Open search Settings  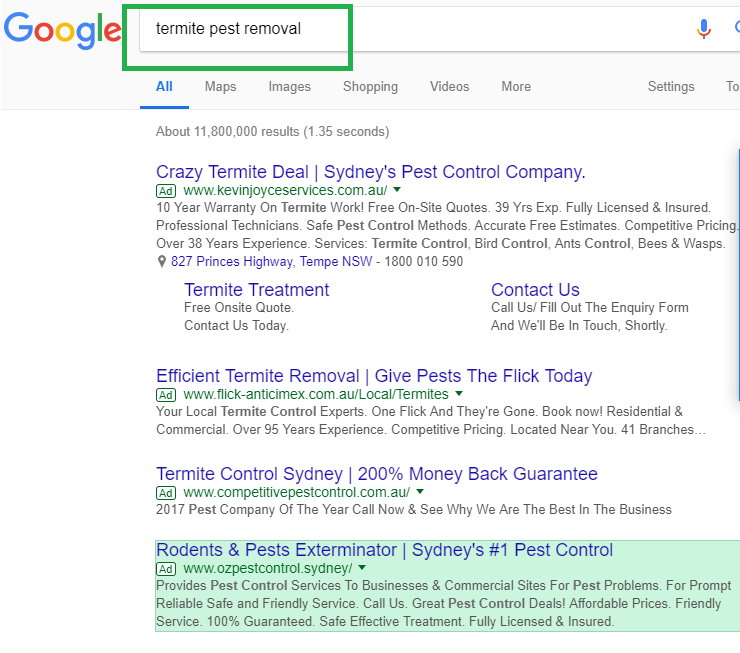[671, 87]
